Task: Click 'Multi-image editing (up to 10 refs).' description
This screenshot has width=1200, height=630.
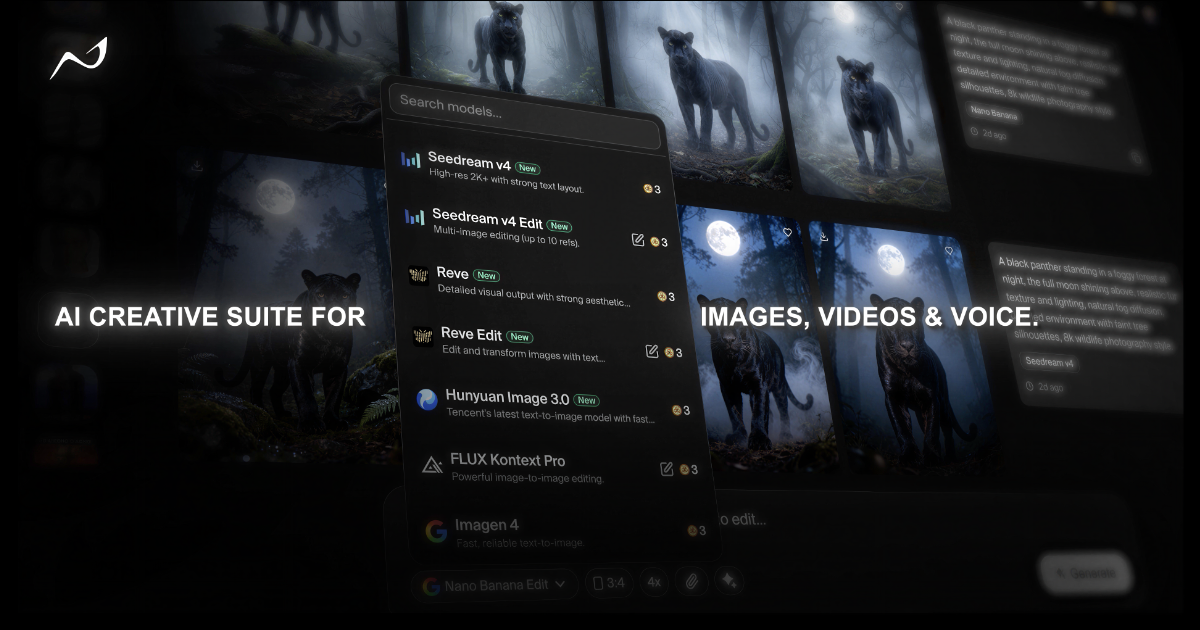Action: point(506,236)
